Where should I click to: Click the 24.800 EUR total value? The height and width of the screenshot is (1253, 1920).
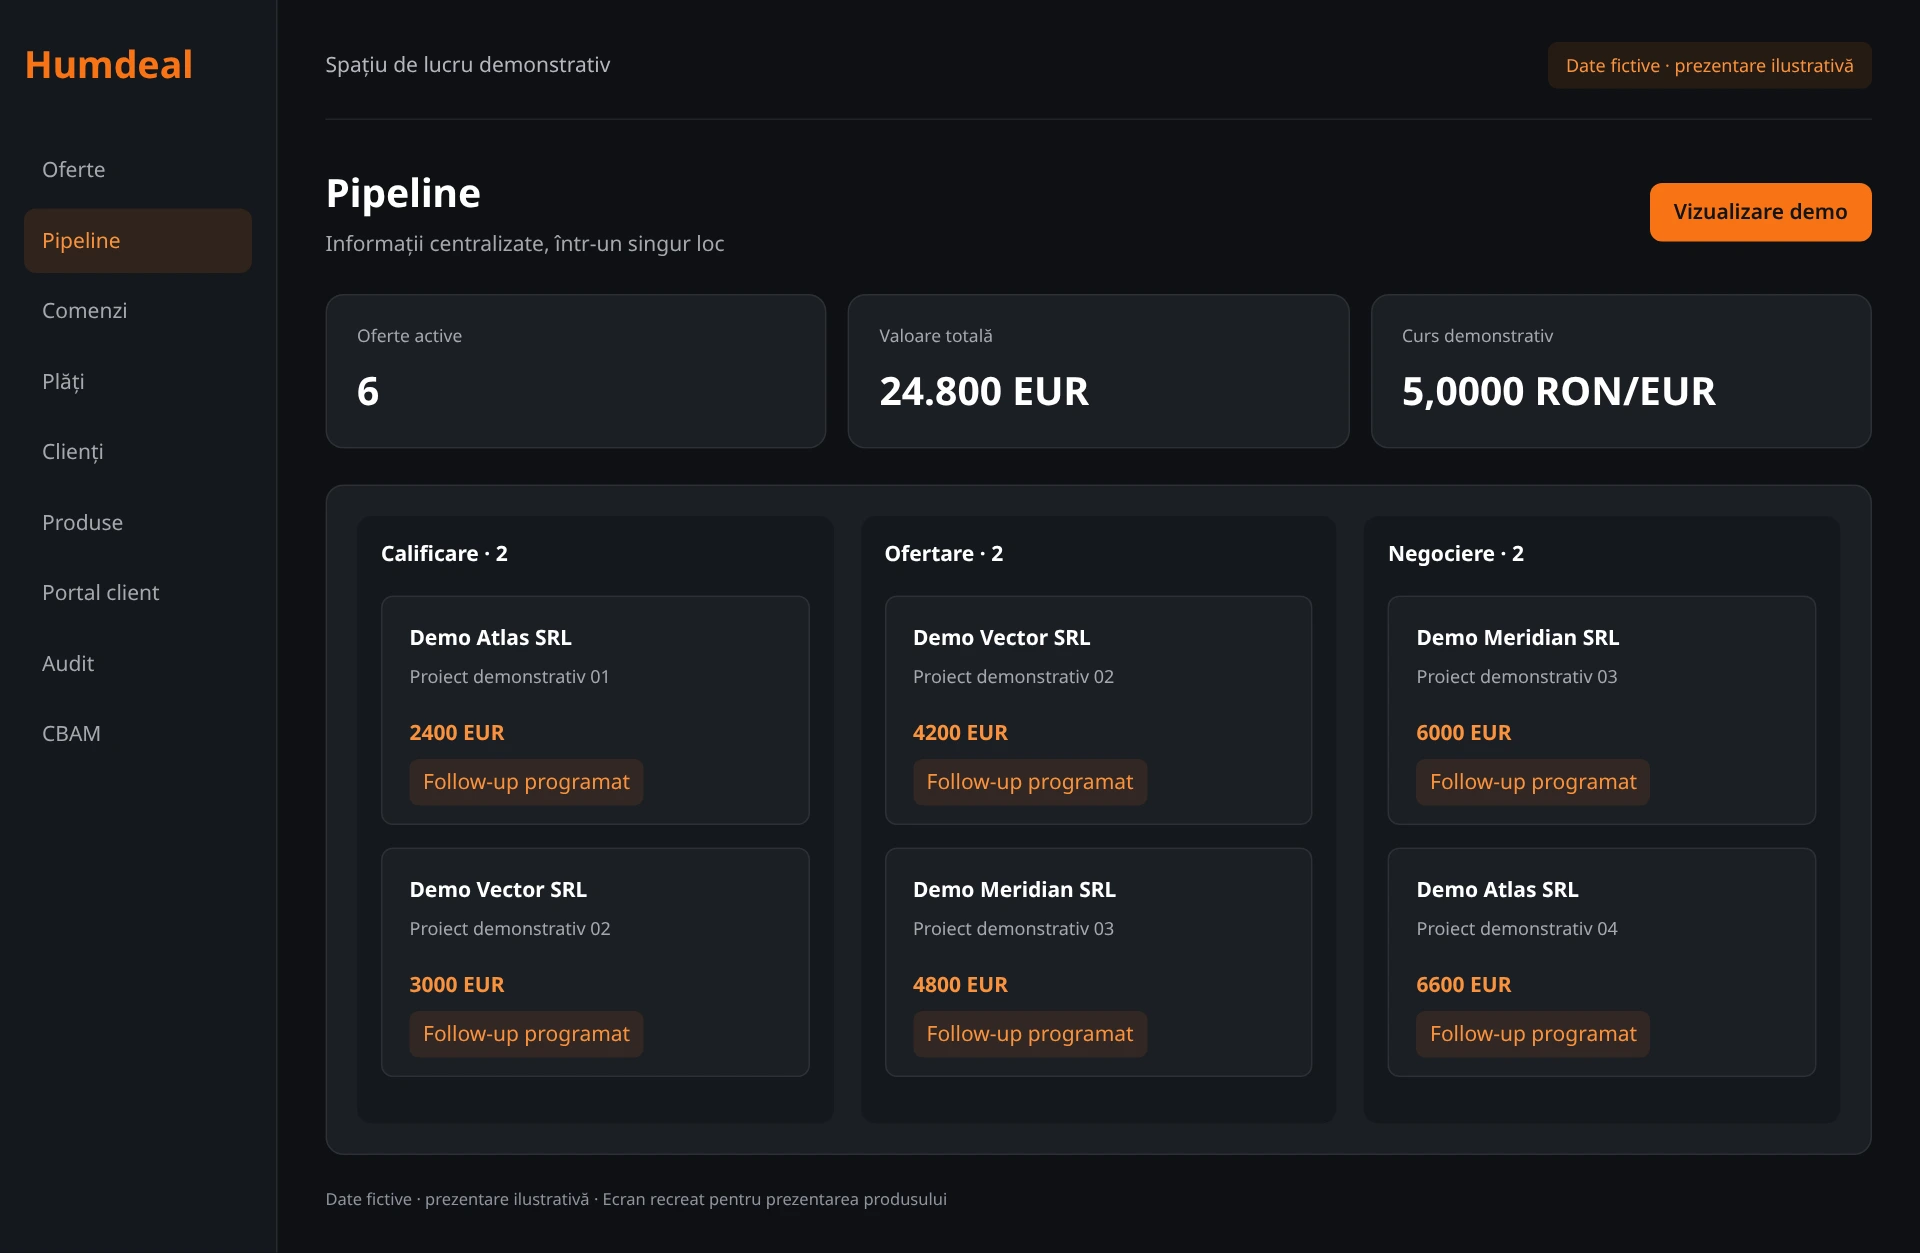[x=984, y=391]
